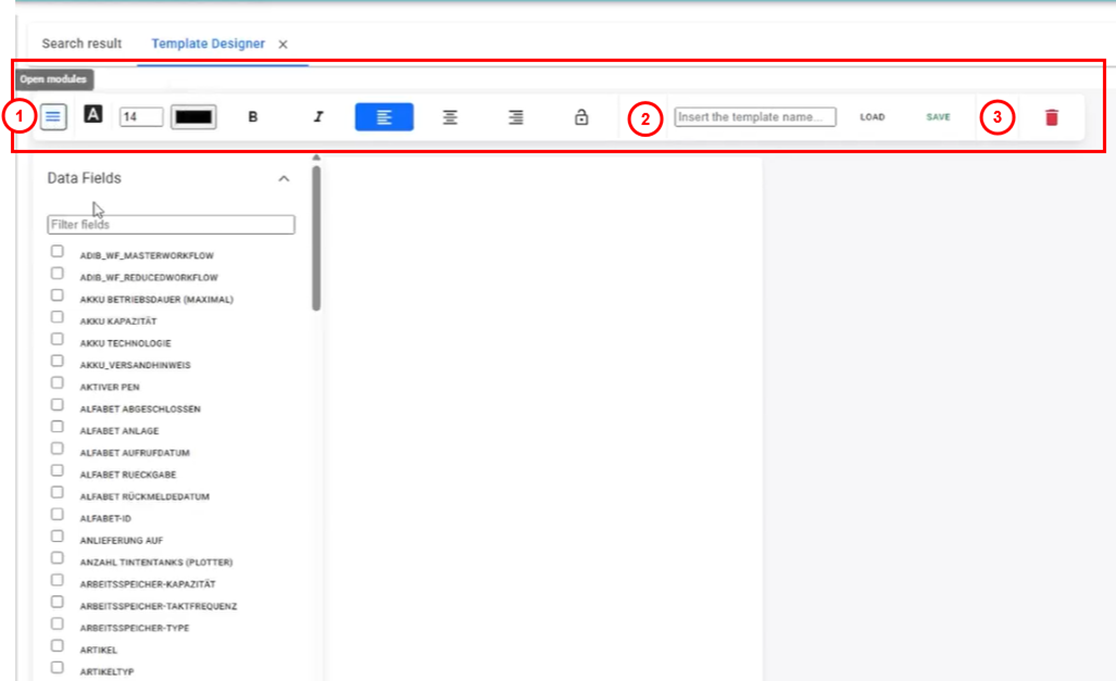Toggle italic text formatting
Viewport: 1116px width, 681px height.
[x=318, y=117]
